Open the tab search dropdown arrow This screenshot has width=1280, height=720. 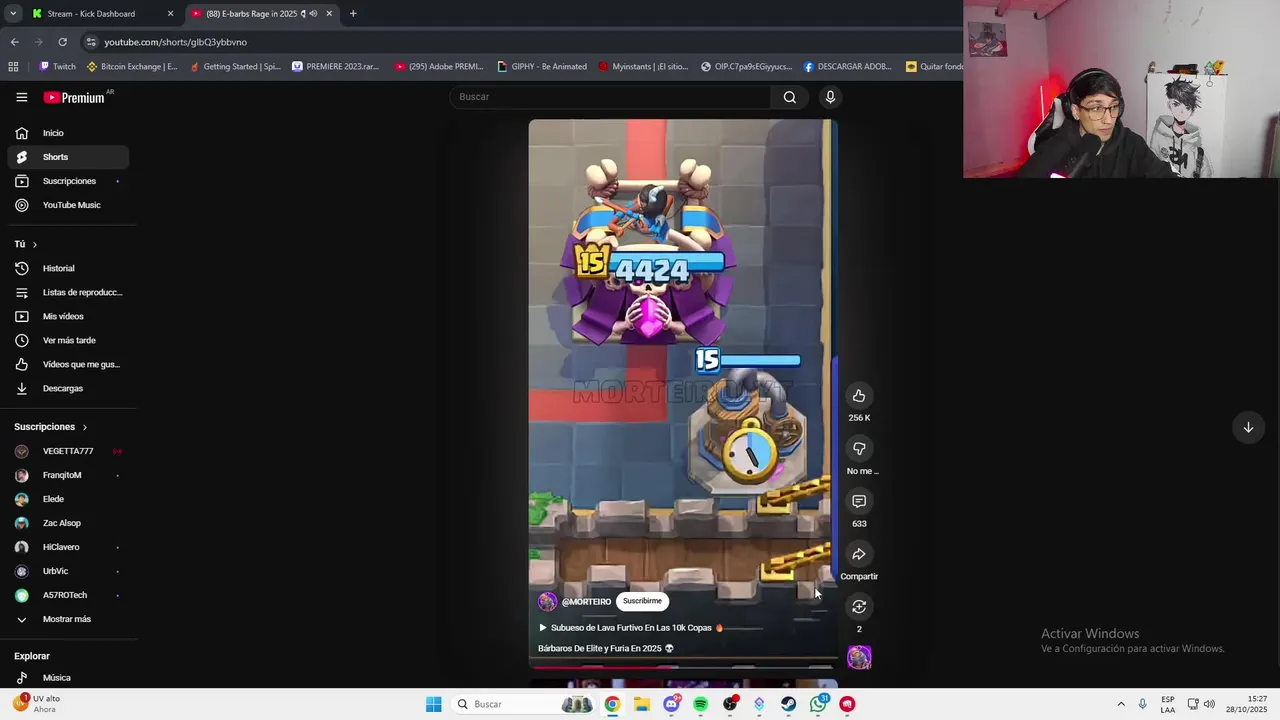coord(12,14)
